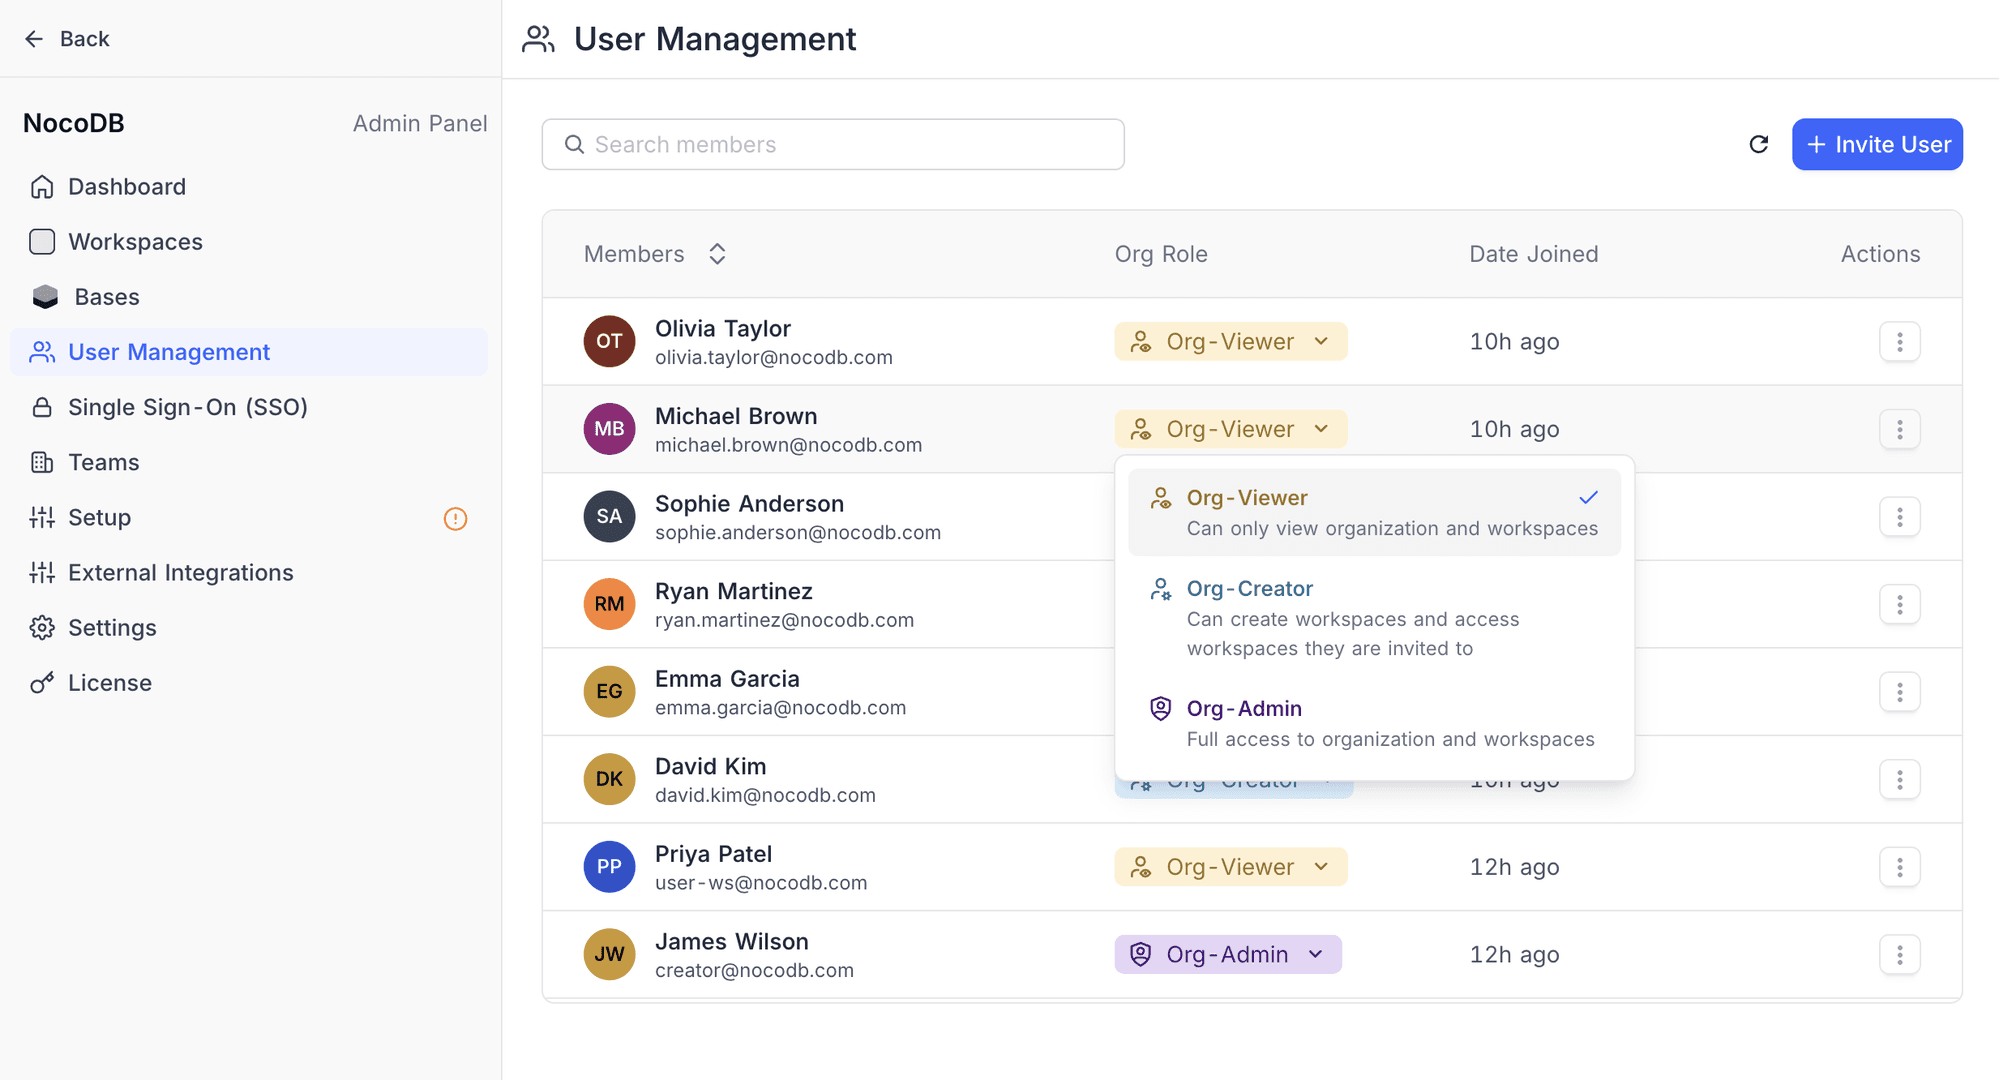Open Olivia Taylor's Org-Viewer role dropdown

[x=1230, y=341]
